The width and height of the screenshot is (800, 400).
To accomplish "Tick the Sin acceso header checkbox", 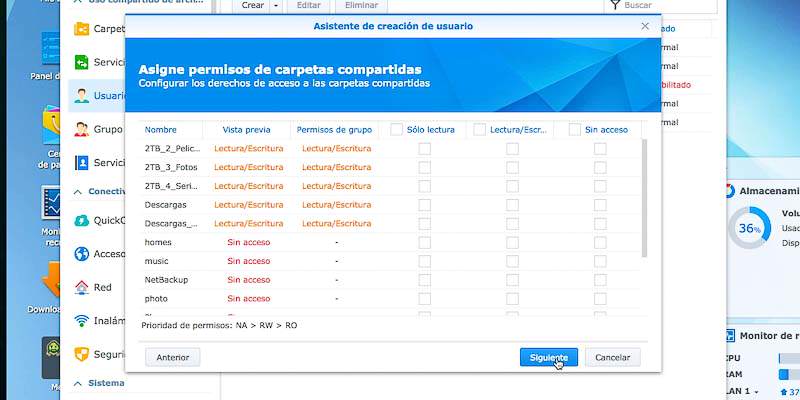I will click(x=574, y=130).
